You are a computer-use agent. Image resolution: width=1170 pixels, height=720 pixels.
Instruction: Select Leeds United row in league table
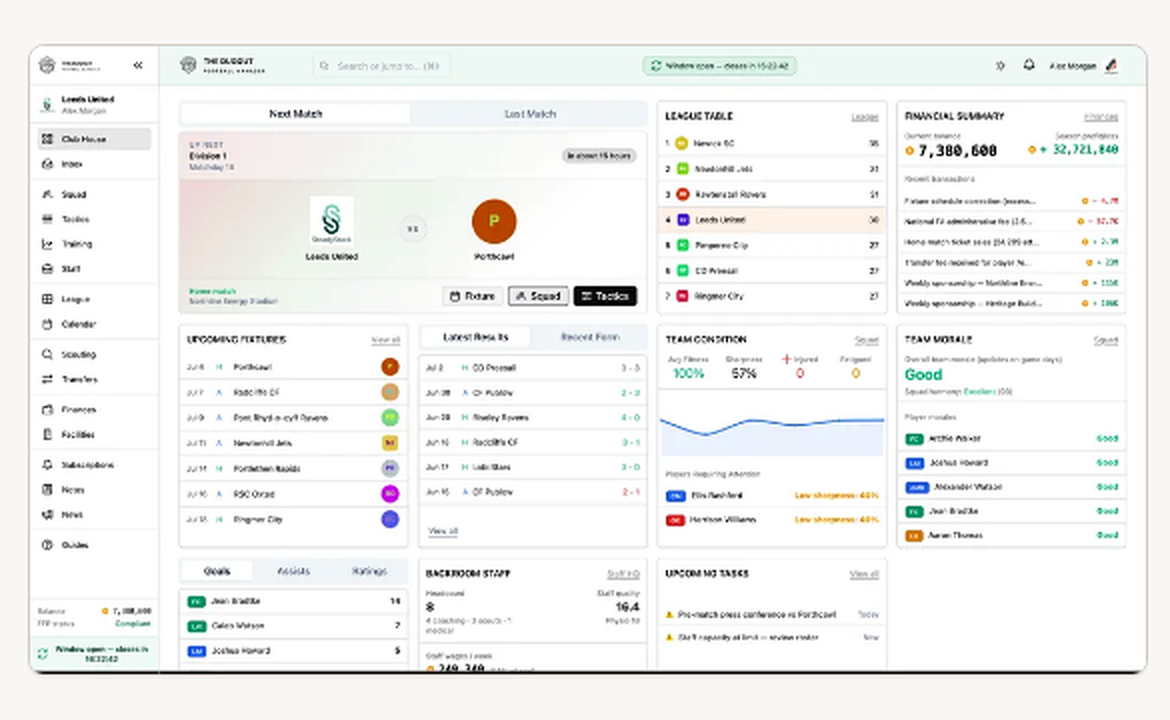pos(772,220)
